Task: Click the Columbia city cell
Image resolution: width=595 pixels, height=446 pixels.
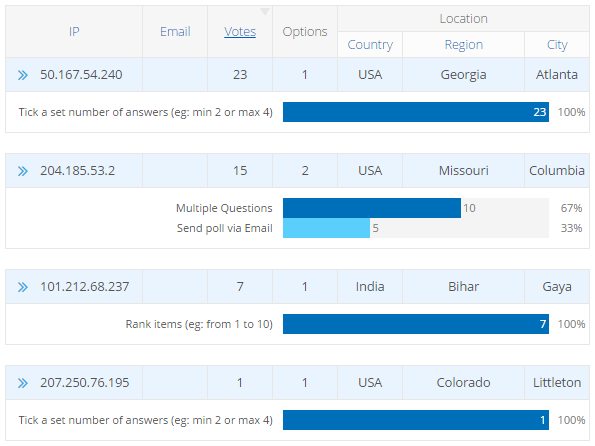Action: coord(557,171)
